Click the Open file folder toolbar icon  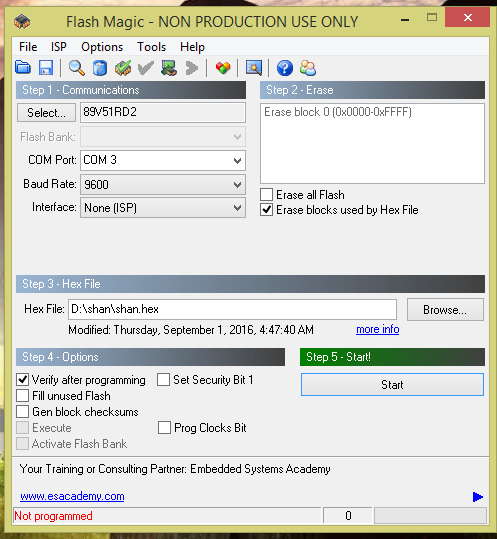pos(23,67)
